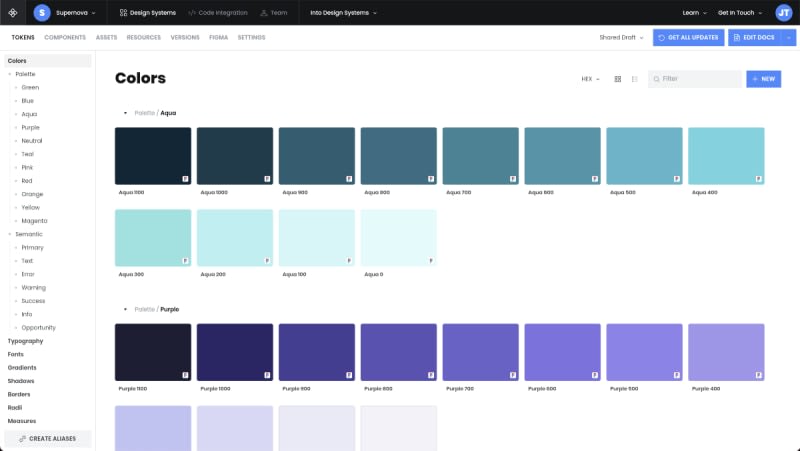This screenshot has width=800, height=451.
Task: Switch to the Components tab
Action: [x=65, y=37]
